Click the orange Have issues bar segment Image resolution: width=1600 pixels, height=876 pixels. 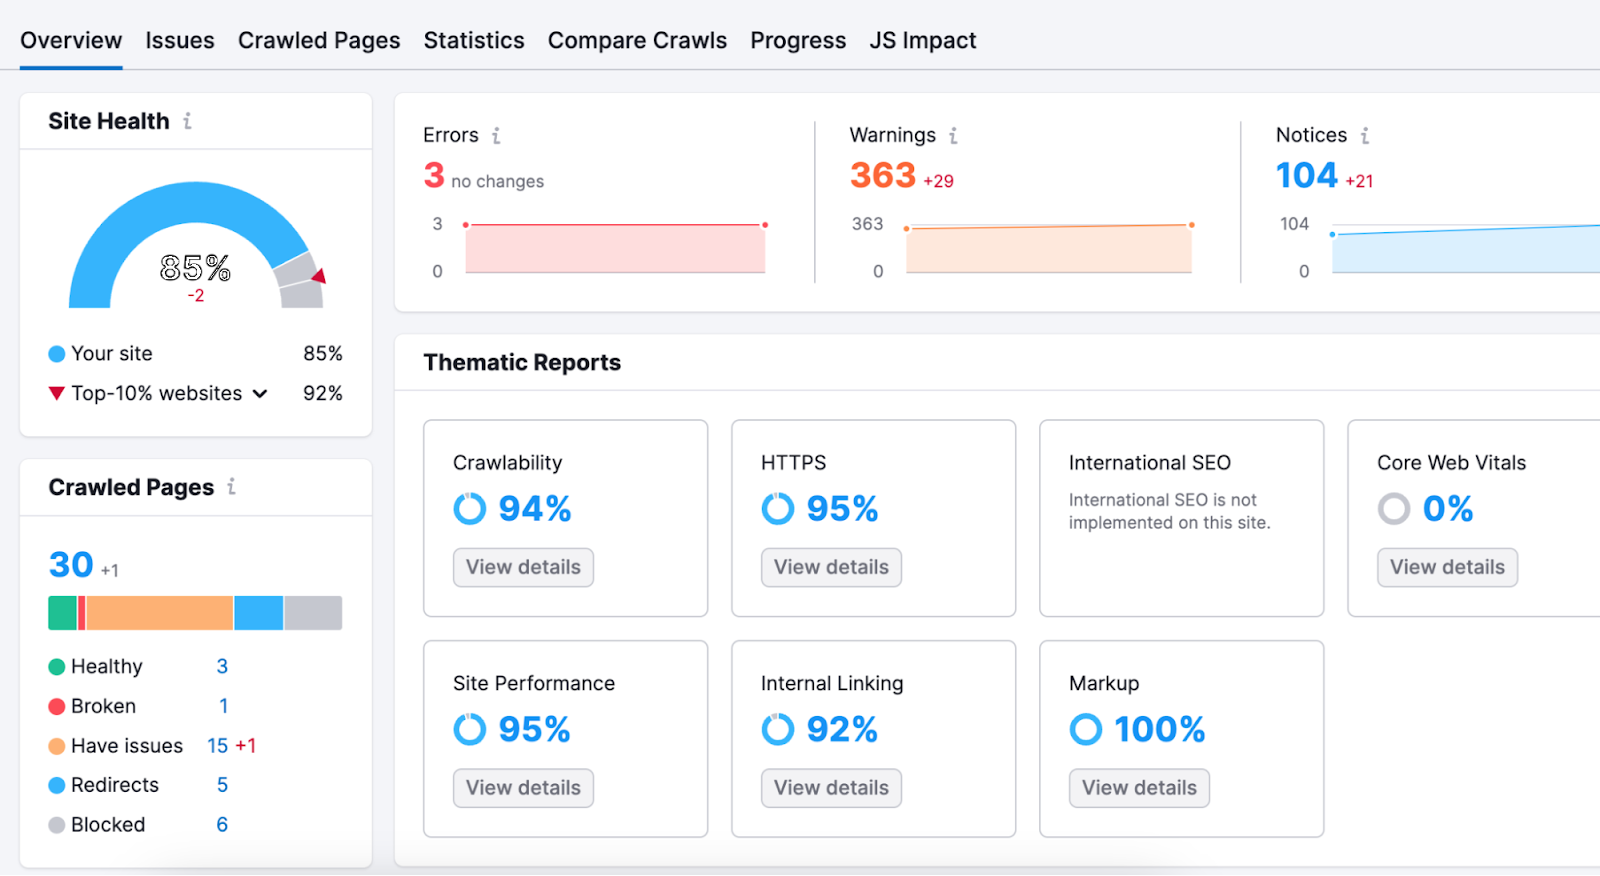[x=160, y=613]
